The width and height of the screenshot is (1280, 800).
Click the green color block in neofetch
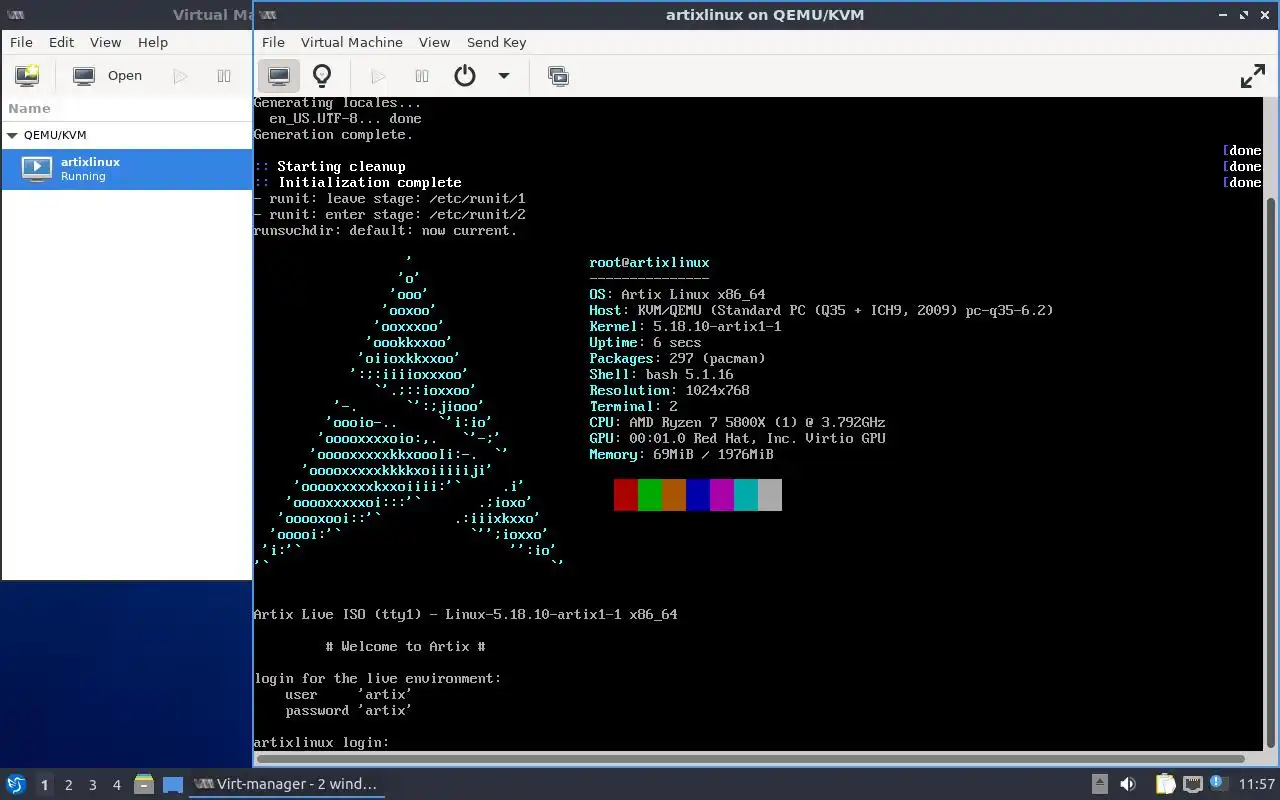[650, 495]
